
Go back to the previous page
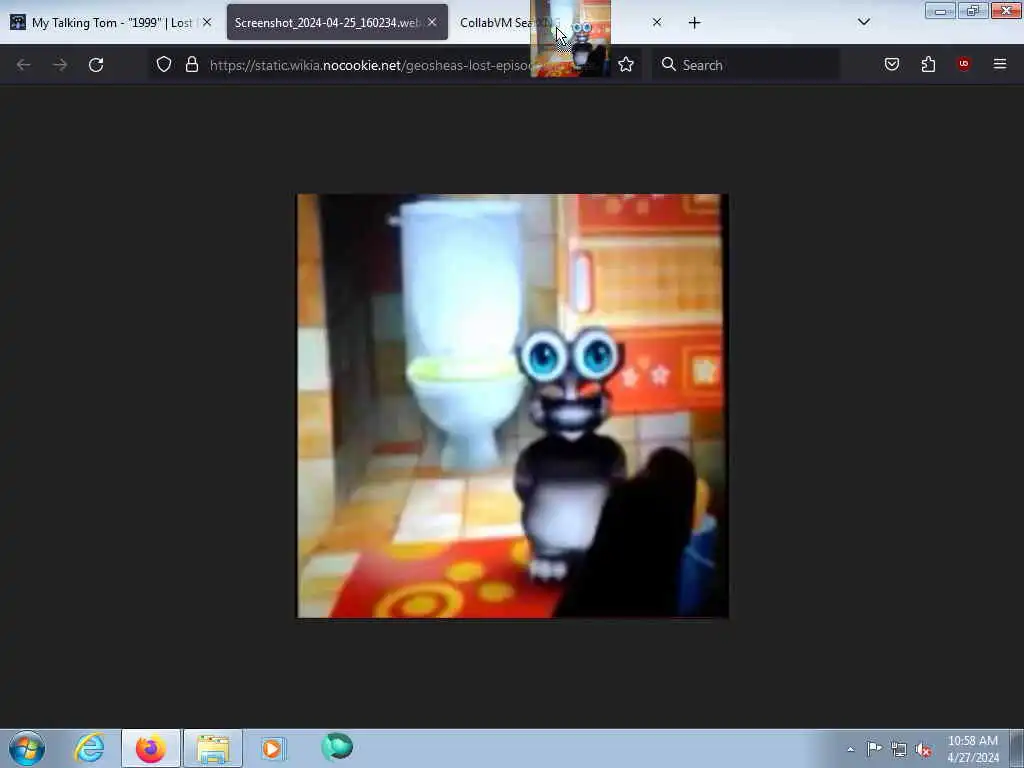pyautogui.click(x=24, y=65)
